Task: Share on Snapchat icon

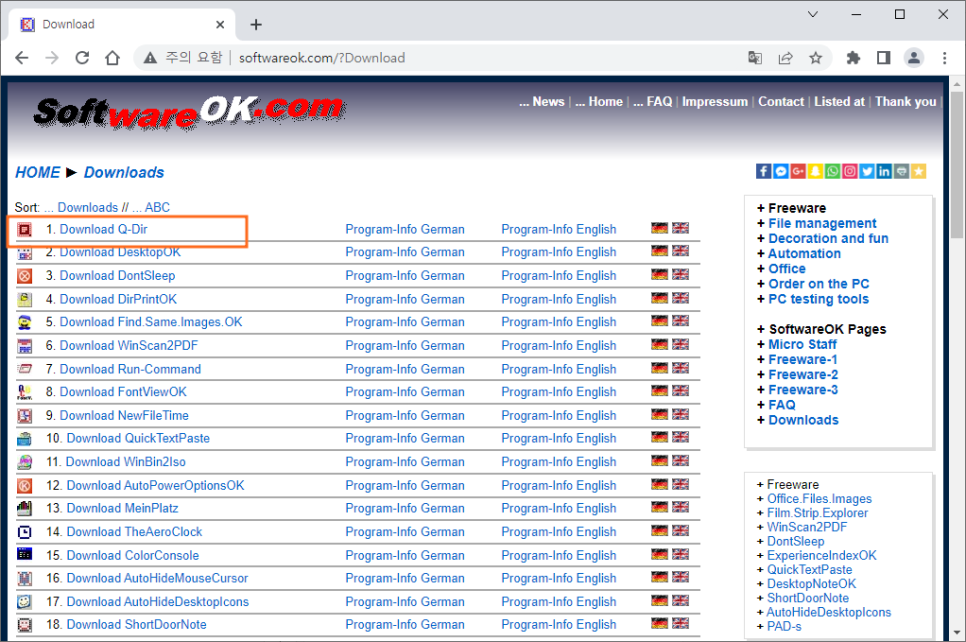Action: pos(815,171)
